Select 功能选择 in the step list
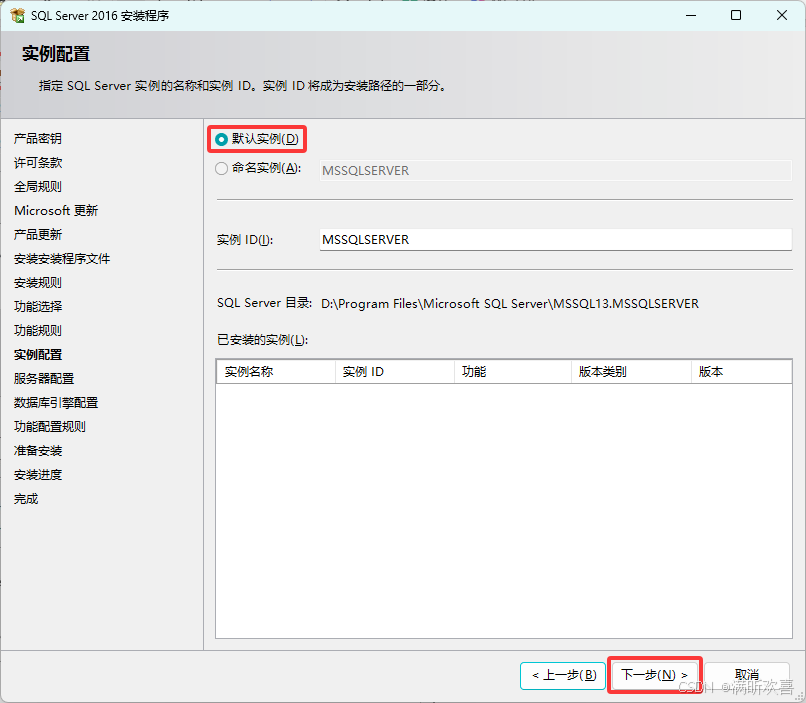 pyautogui.click(x=38, y=307)
